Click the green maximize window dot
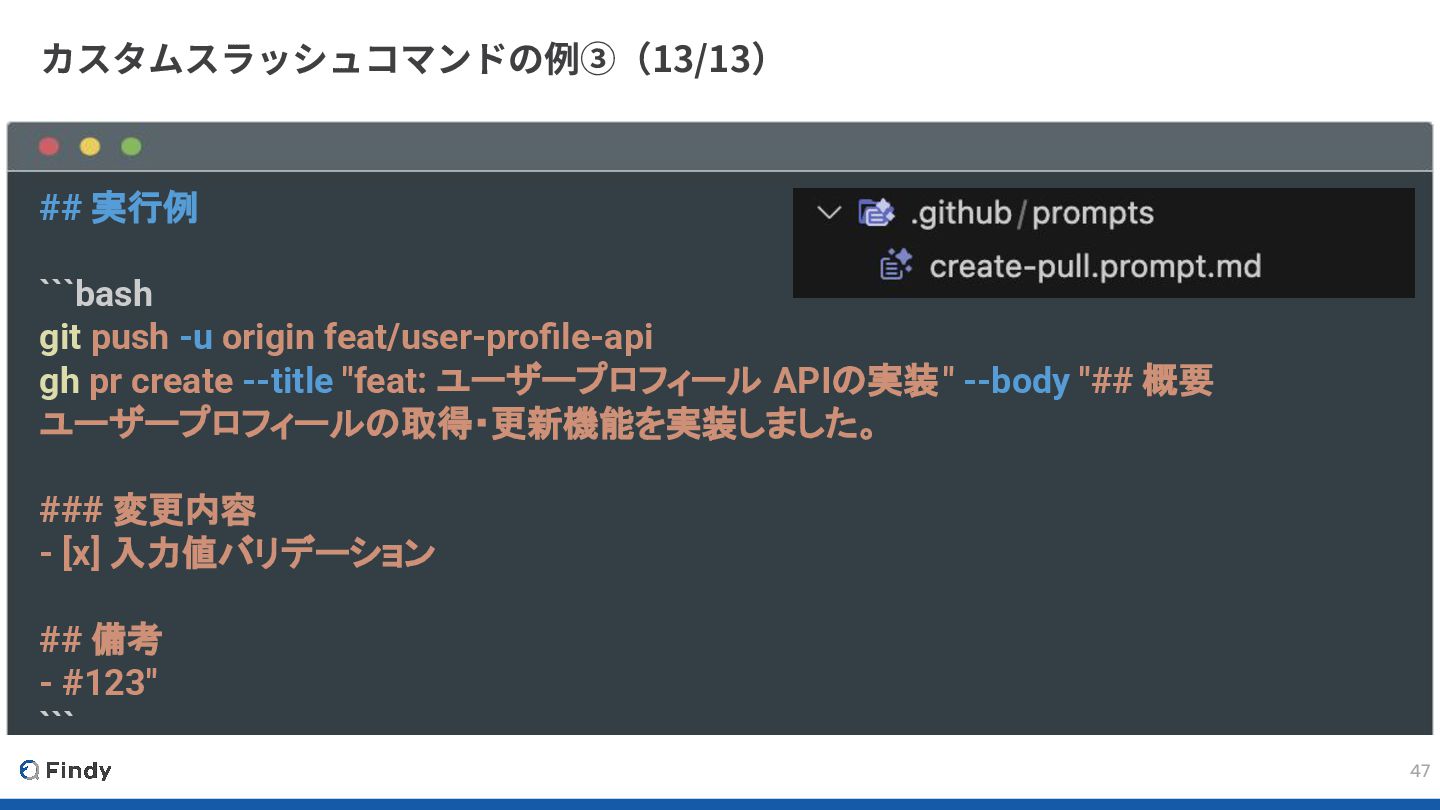The width and height of the screenshot is (1440, 810). point(131,147)
